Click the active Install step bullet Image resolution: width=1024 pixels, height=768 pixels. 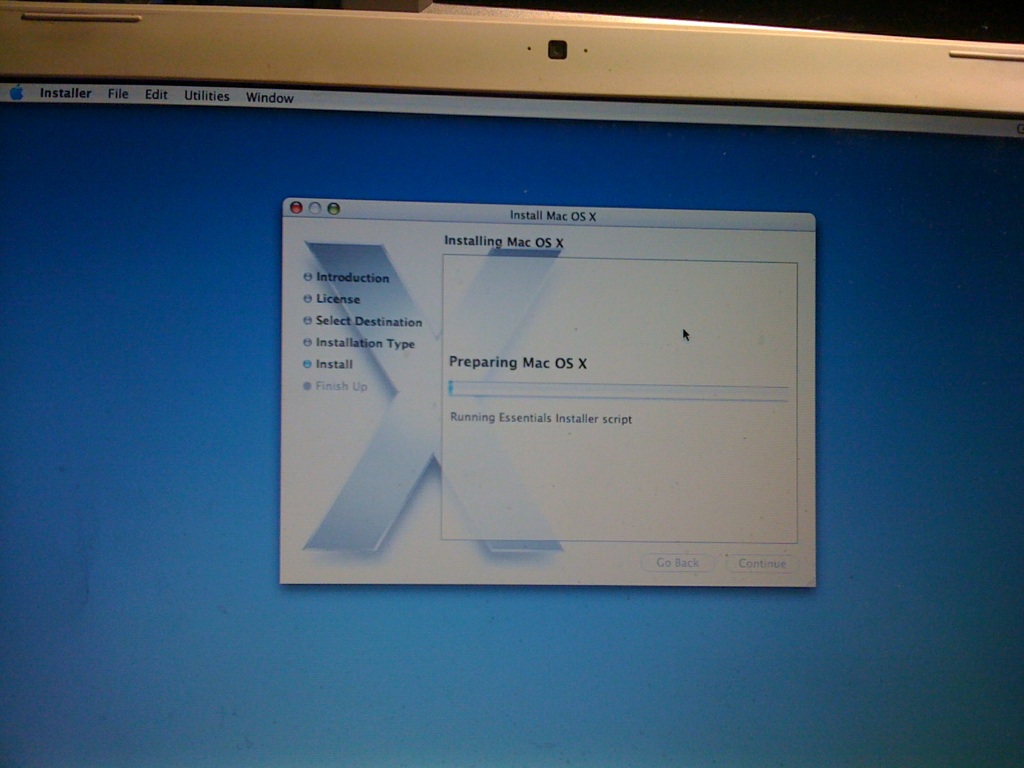(x=308, y=364)
